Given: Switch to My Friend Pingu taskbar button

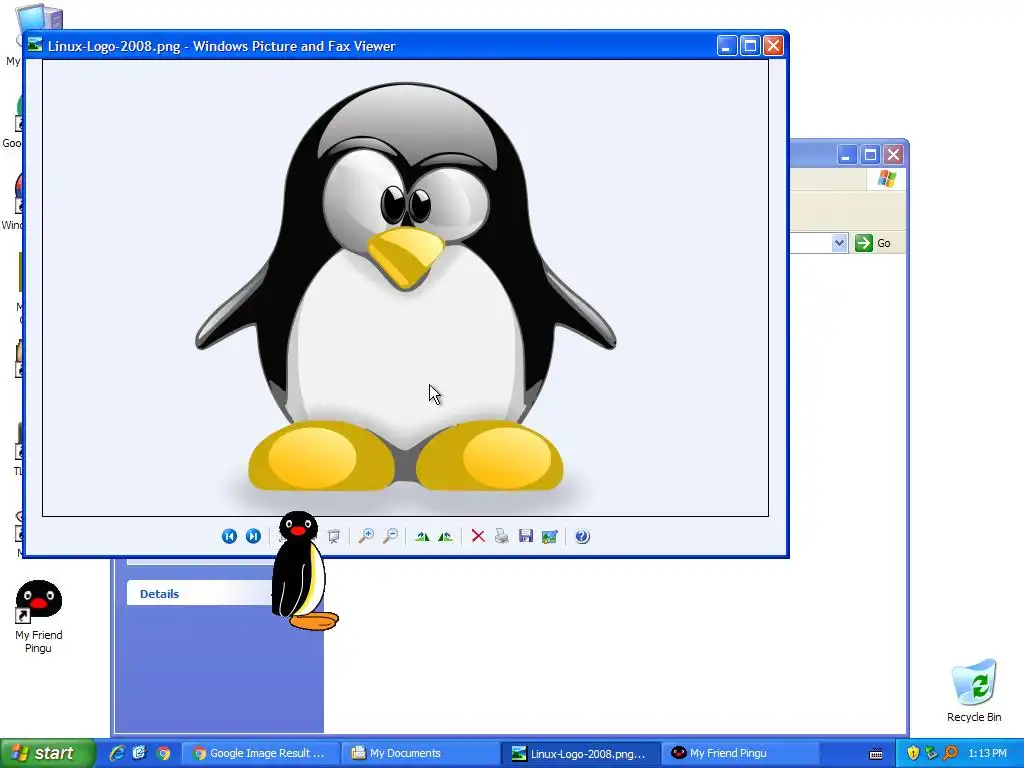Looking at the screenshot, I should (x=741, y=753).
